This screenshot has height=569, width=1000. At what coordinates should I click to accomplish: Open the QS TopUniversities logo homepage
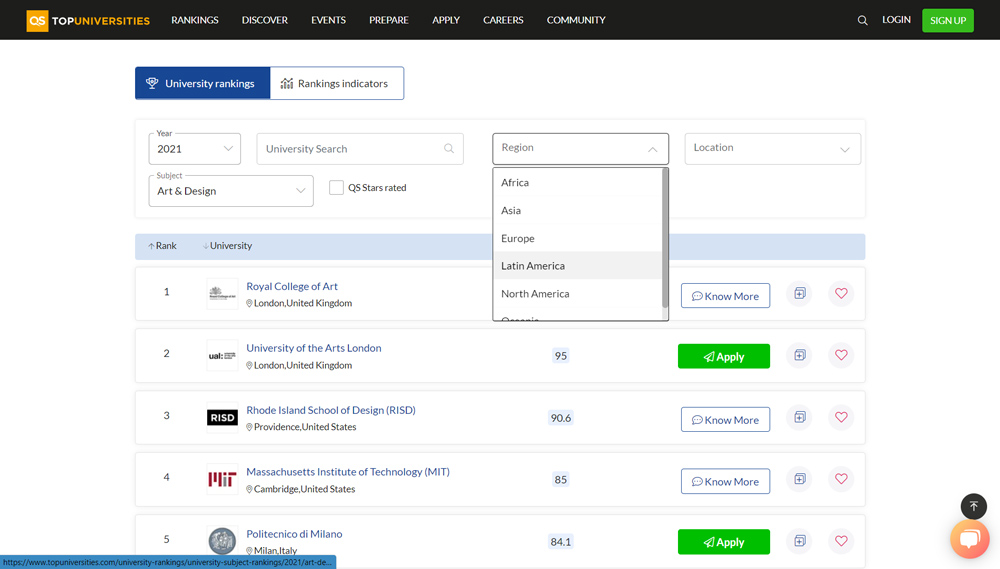pos(88,20)
